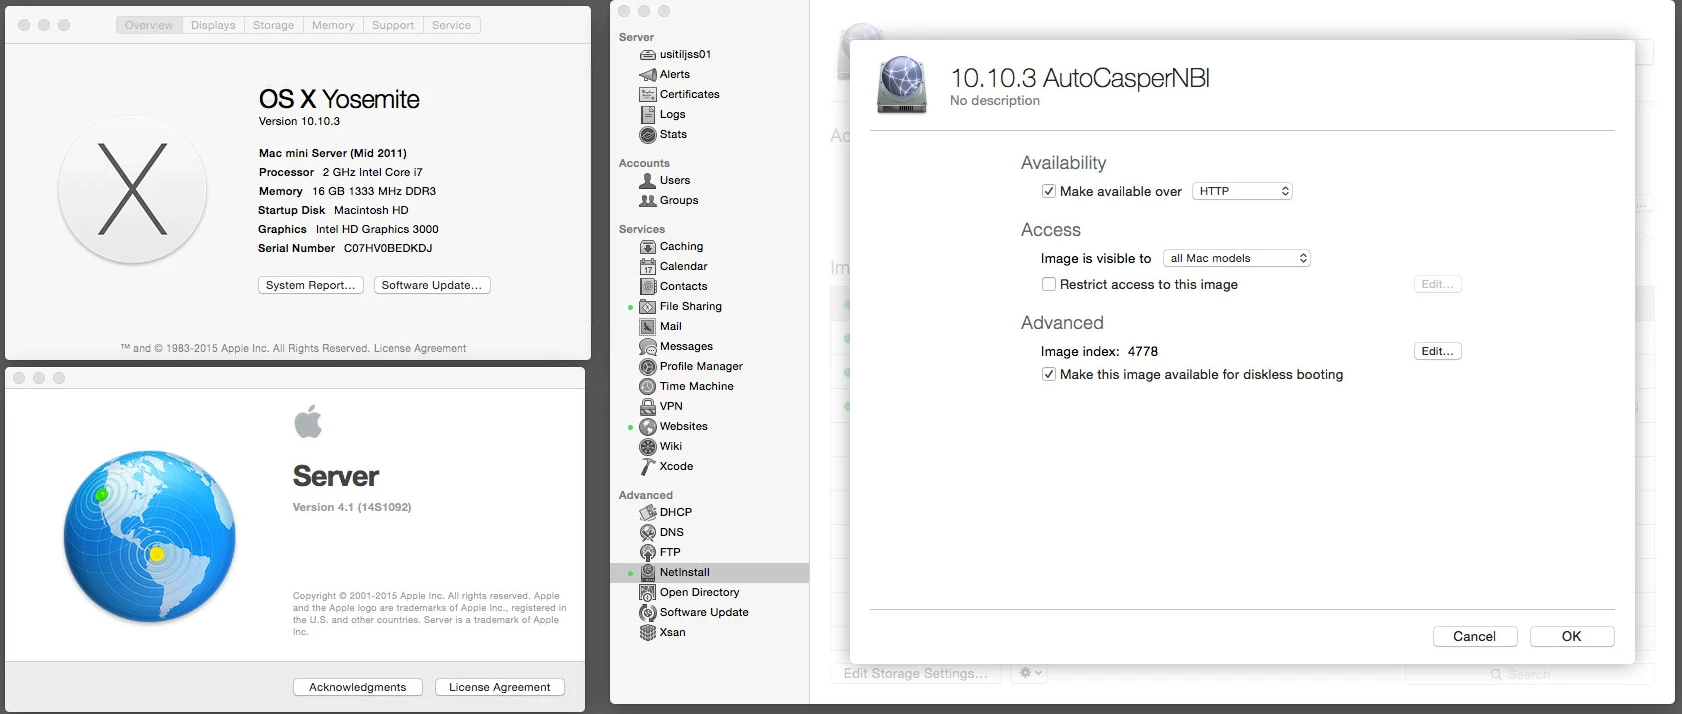Open the Xcode hammer icon
The height and width of the screenshot is (714, 1682).
[x=648, y=466]
